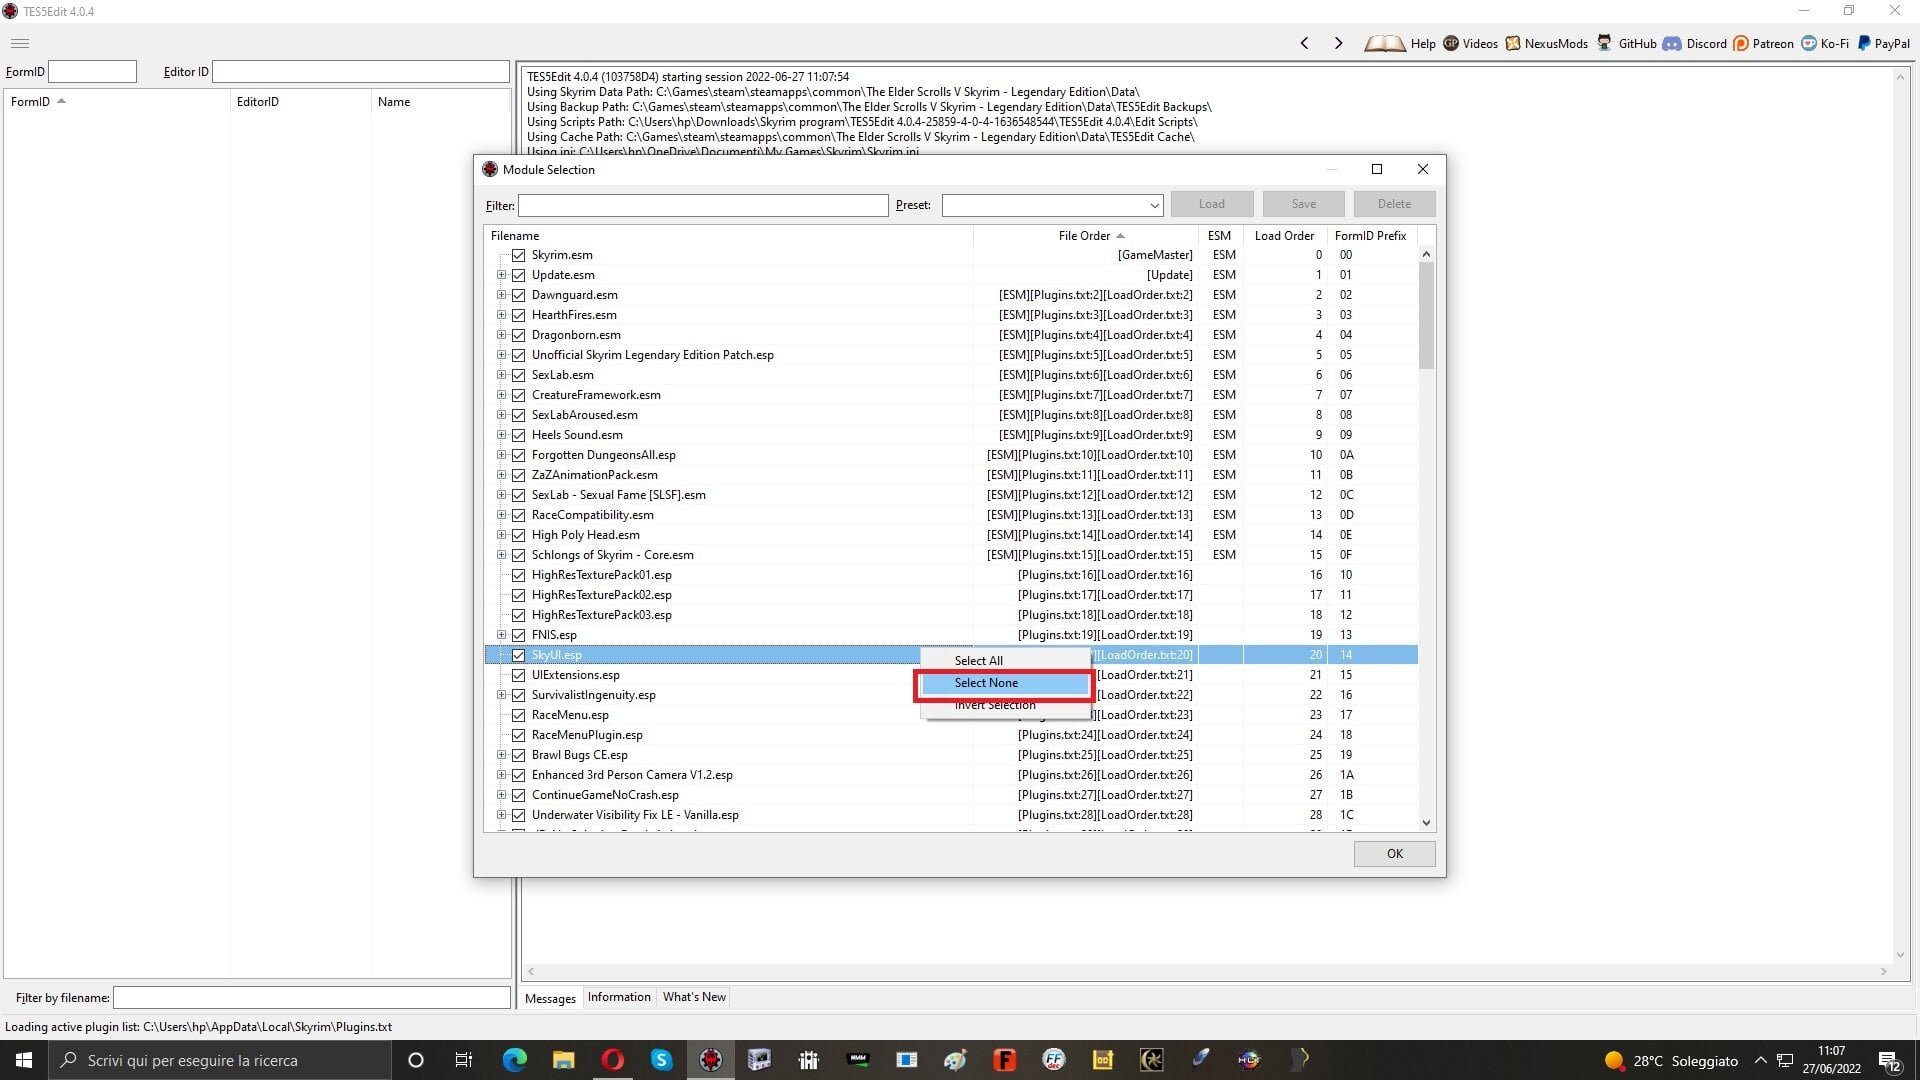The height and width of the screenshot is (1080, 1920).
Task: Click the OK button in Module Selection
Action: coord(1394,853)
